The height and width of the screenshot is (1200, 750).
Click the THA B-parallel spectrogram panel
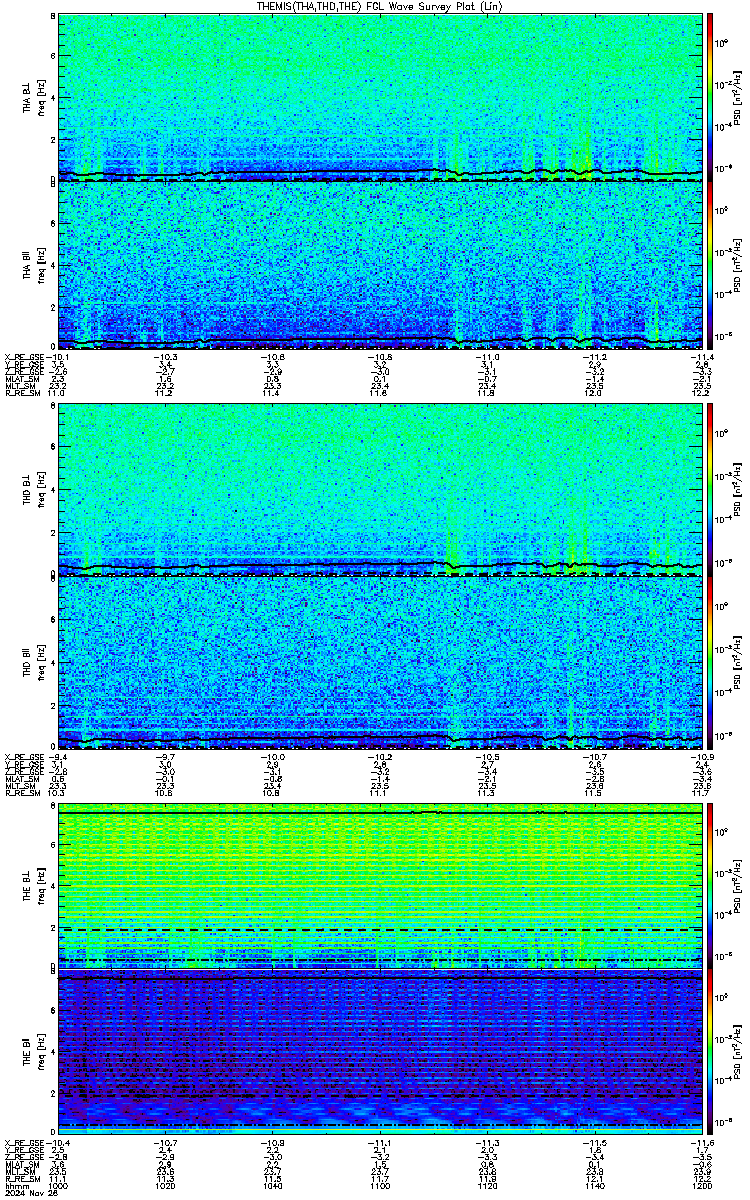(379, 265)
